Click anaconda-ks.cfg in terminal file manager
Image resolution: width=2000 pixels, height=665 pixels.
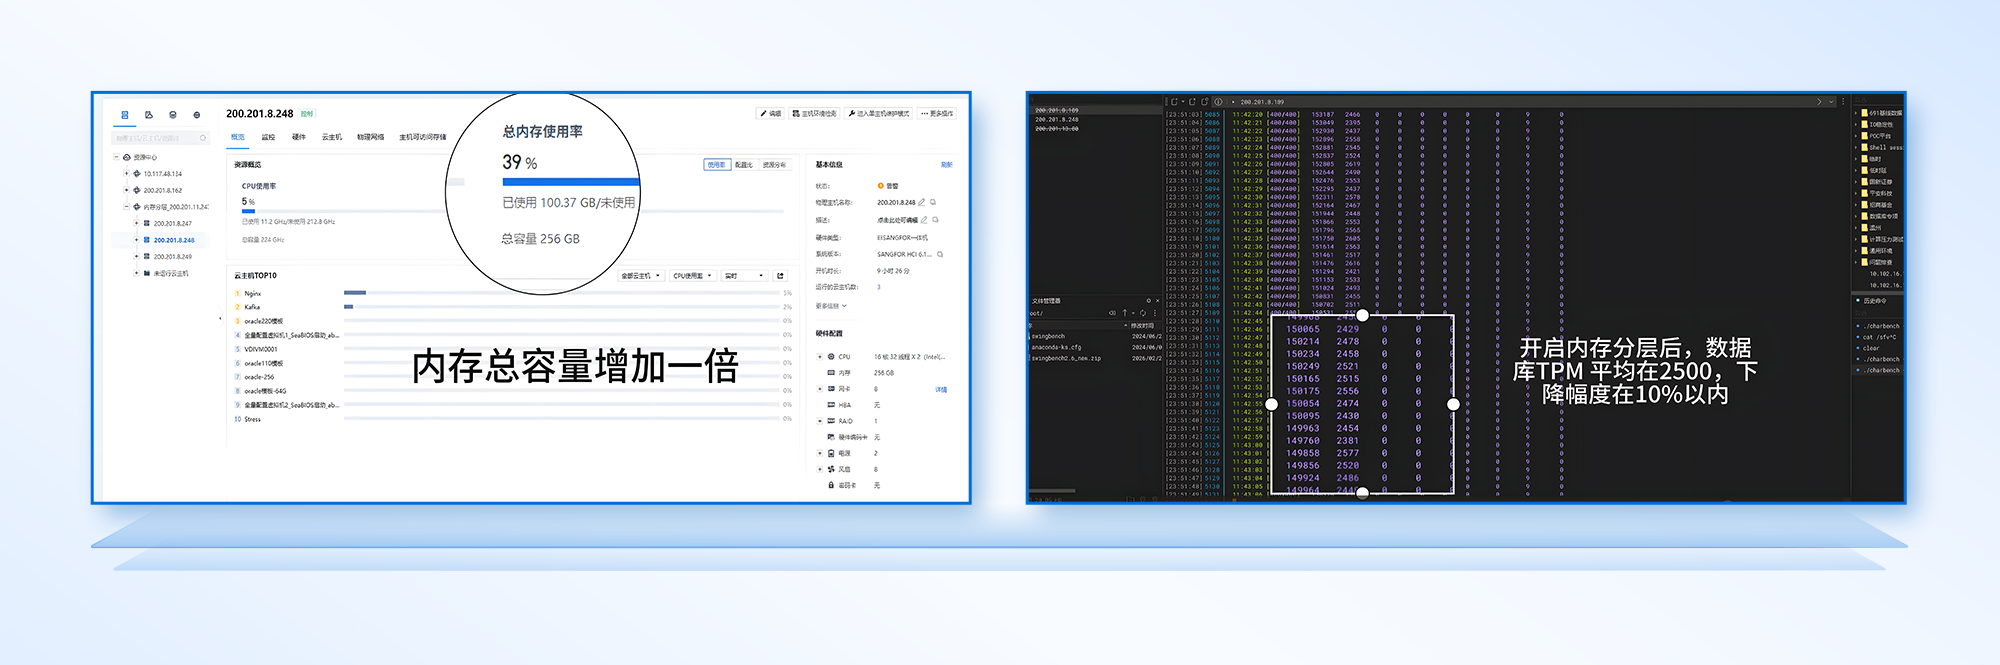coord(1056,347)
